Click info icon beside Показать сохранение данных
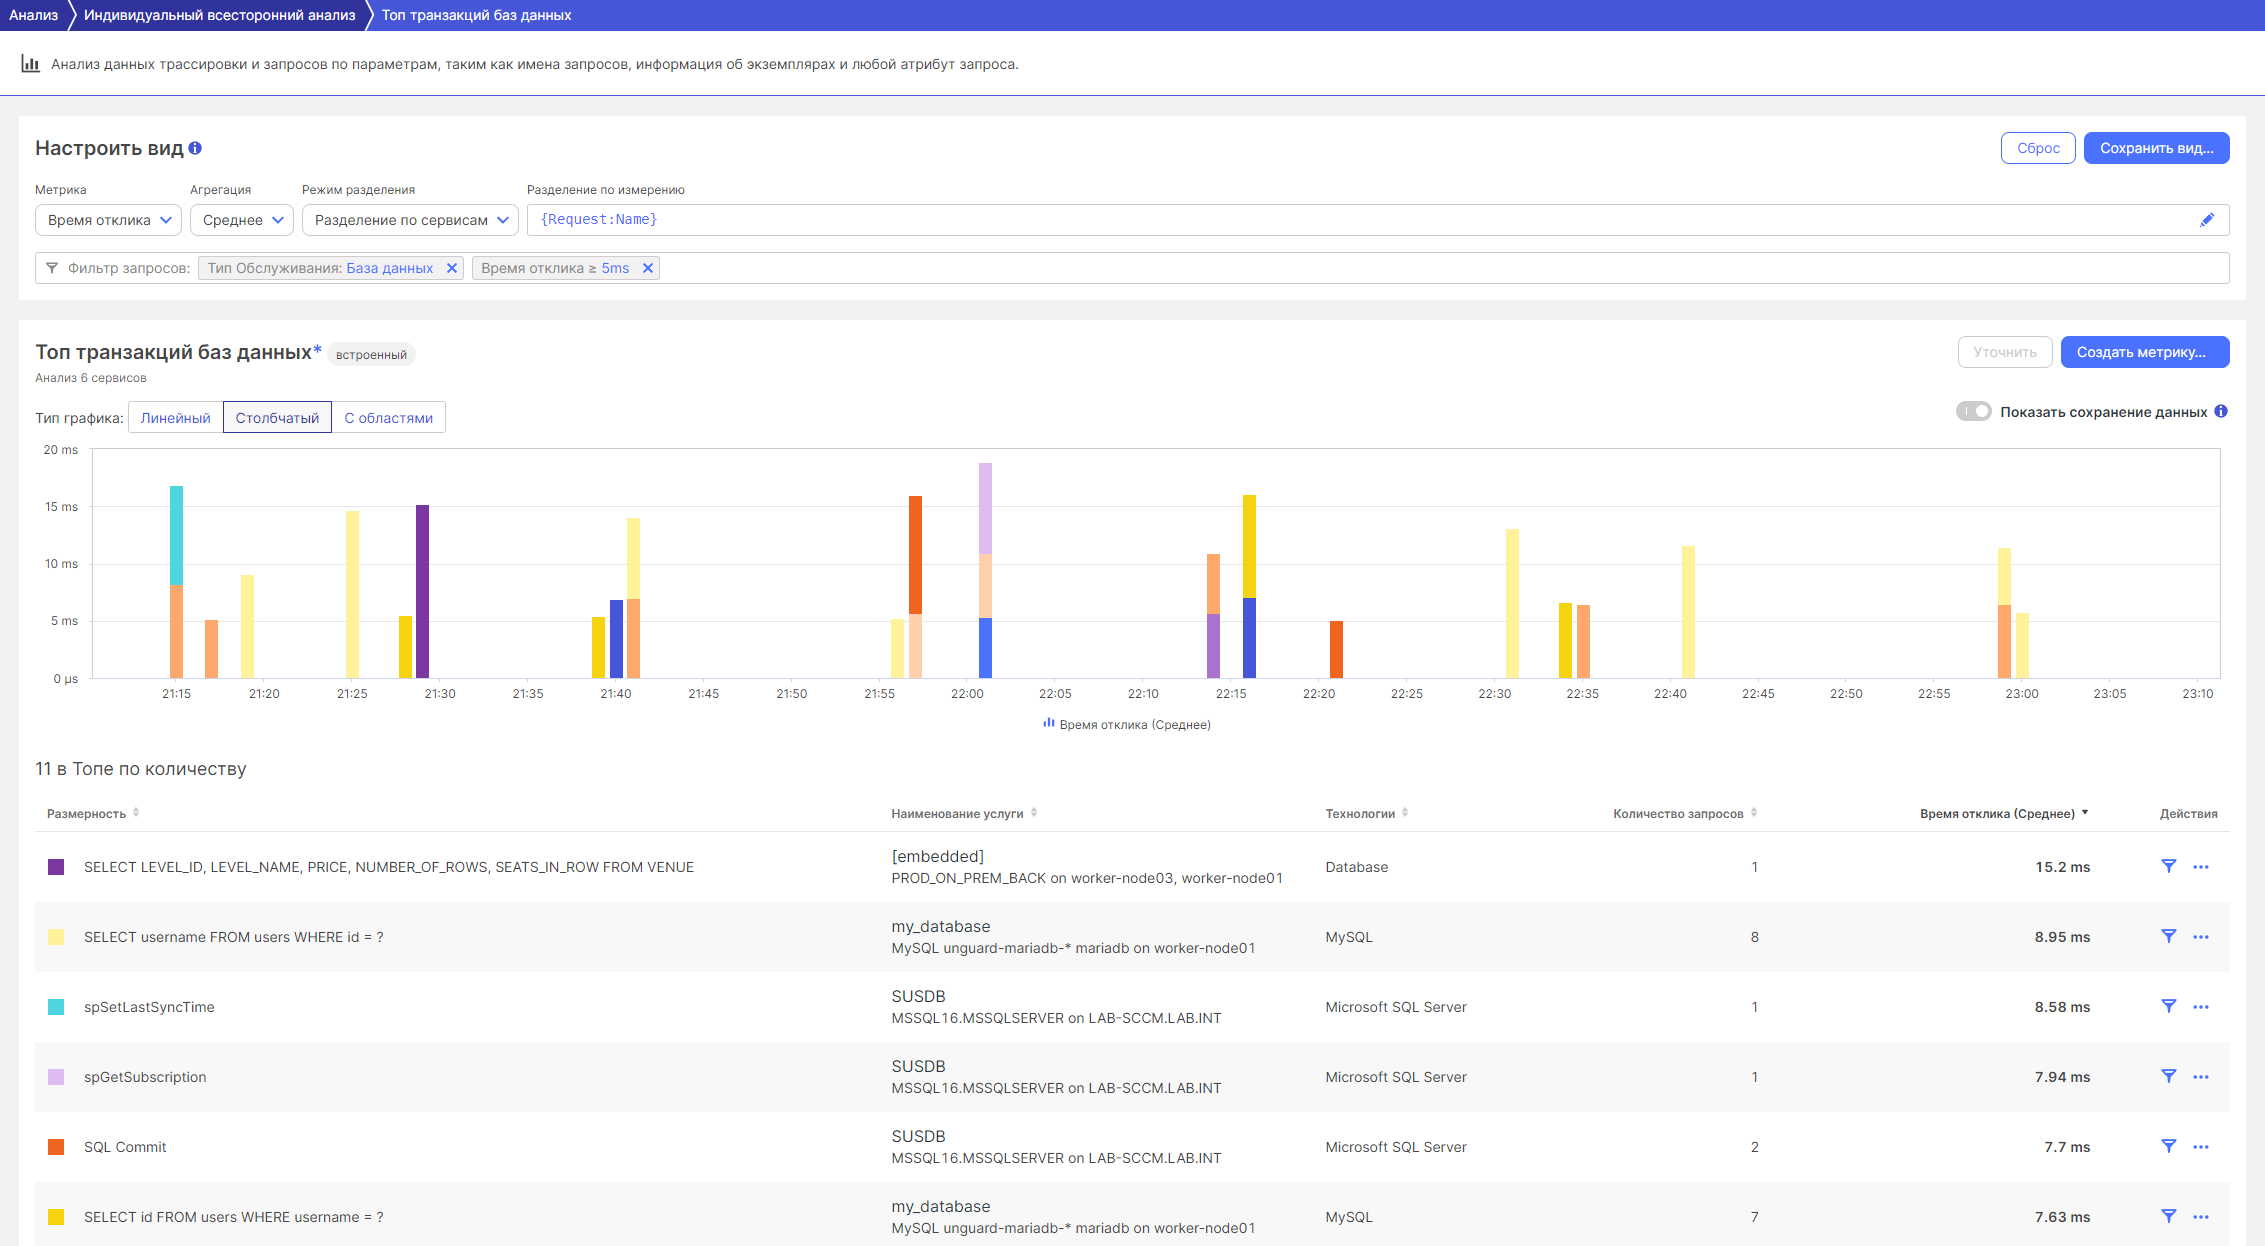This screenshot has width=2265, height=1246. point(2221,411)
